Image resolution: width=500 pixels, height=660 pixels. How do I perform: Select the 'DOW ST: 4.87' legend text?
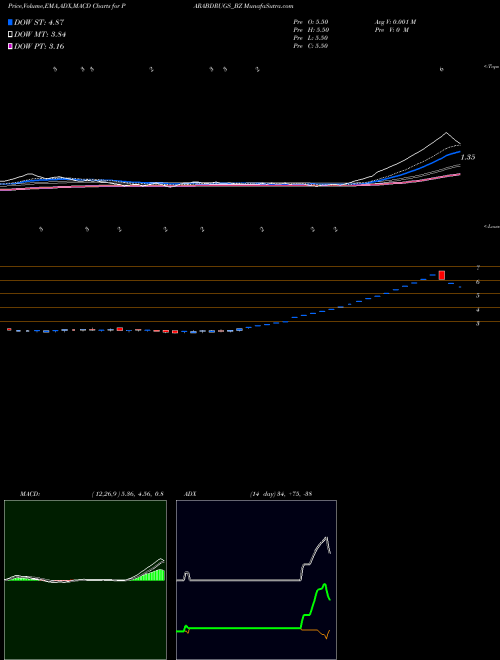[39, 22]
